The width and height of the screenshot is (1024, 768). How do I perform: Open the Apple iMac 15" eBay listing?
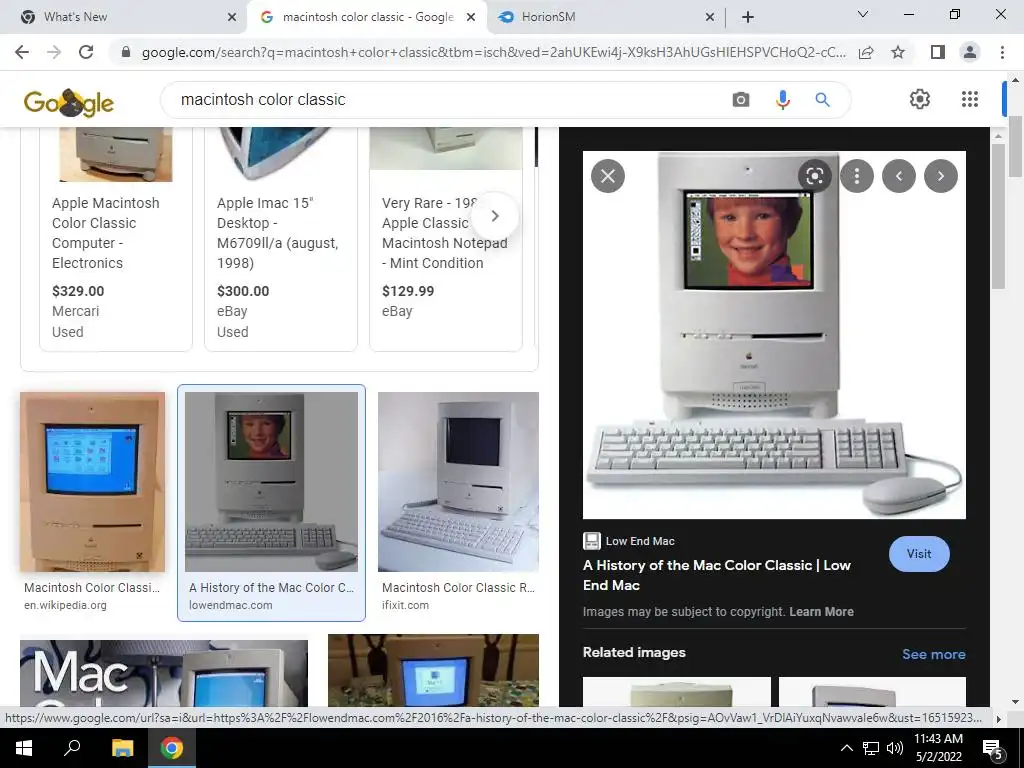pyautogui.click(x=281, y=240)
